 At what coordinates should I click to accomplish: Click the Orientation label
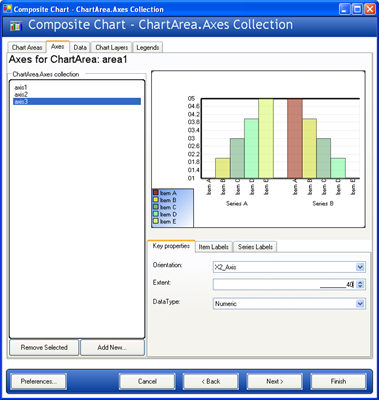point(167,265)
